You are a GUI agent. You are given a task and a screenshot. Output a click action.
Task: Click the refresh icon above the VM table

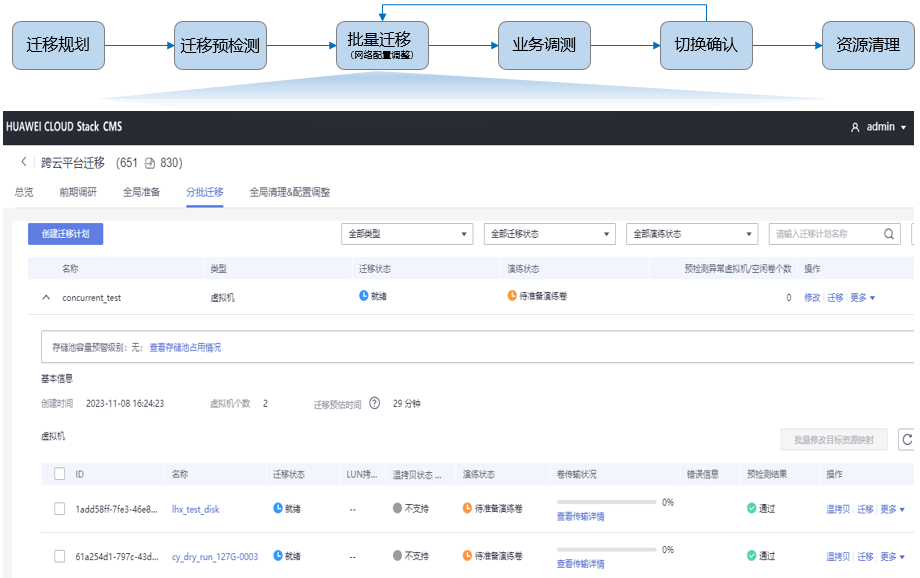(907, 439)
